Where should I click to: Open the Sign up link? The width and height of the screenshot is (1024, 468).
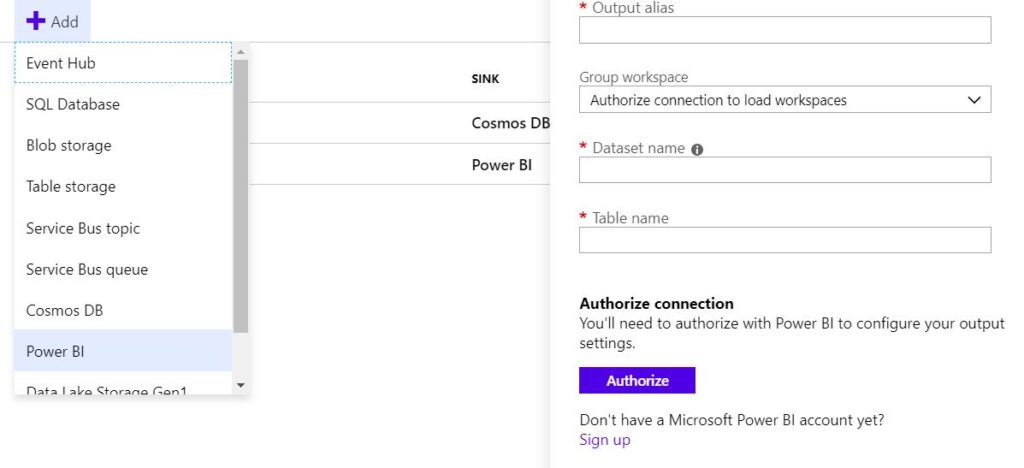pos(605,440)
